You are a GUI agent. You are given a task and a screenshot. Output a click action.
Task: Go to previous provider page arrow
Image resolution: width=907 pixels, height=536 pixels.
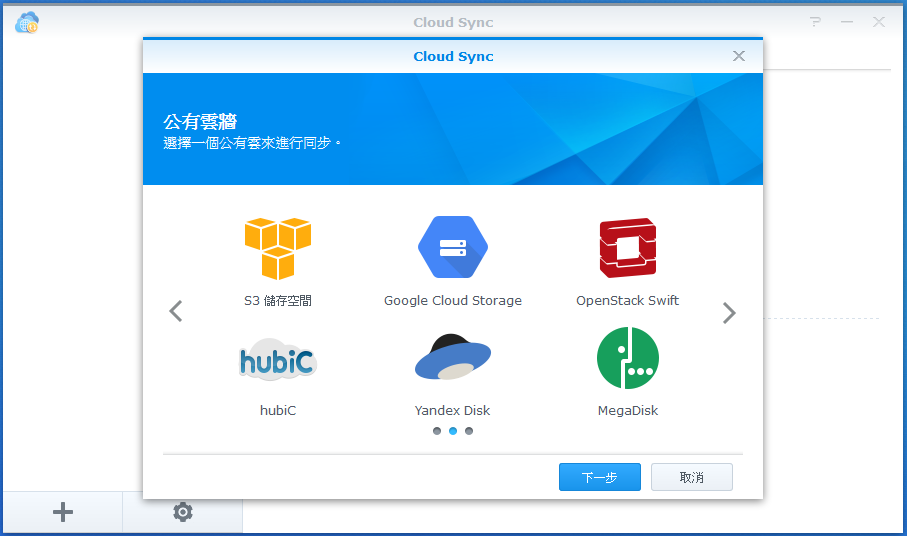(176, 311)
